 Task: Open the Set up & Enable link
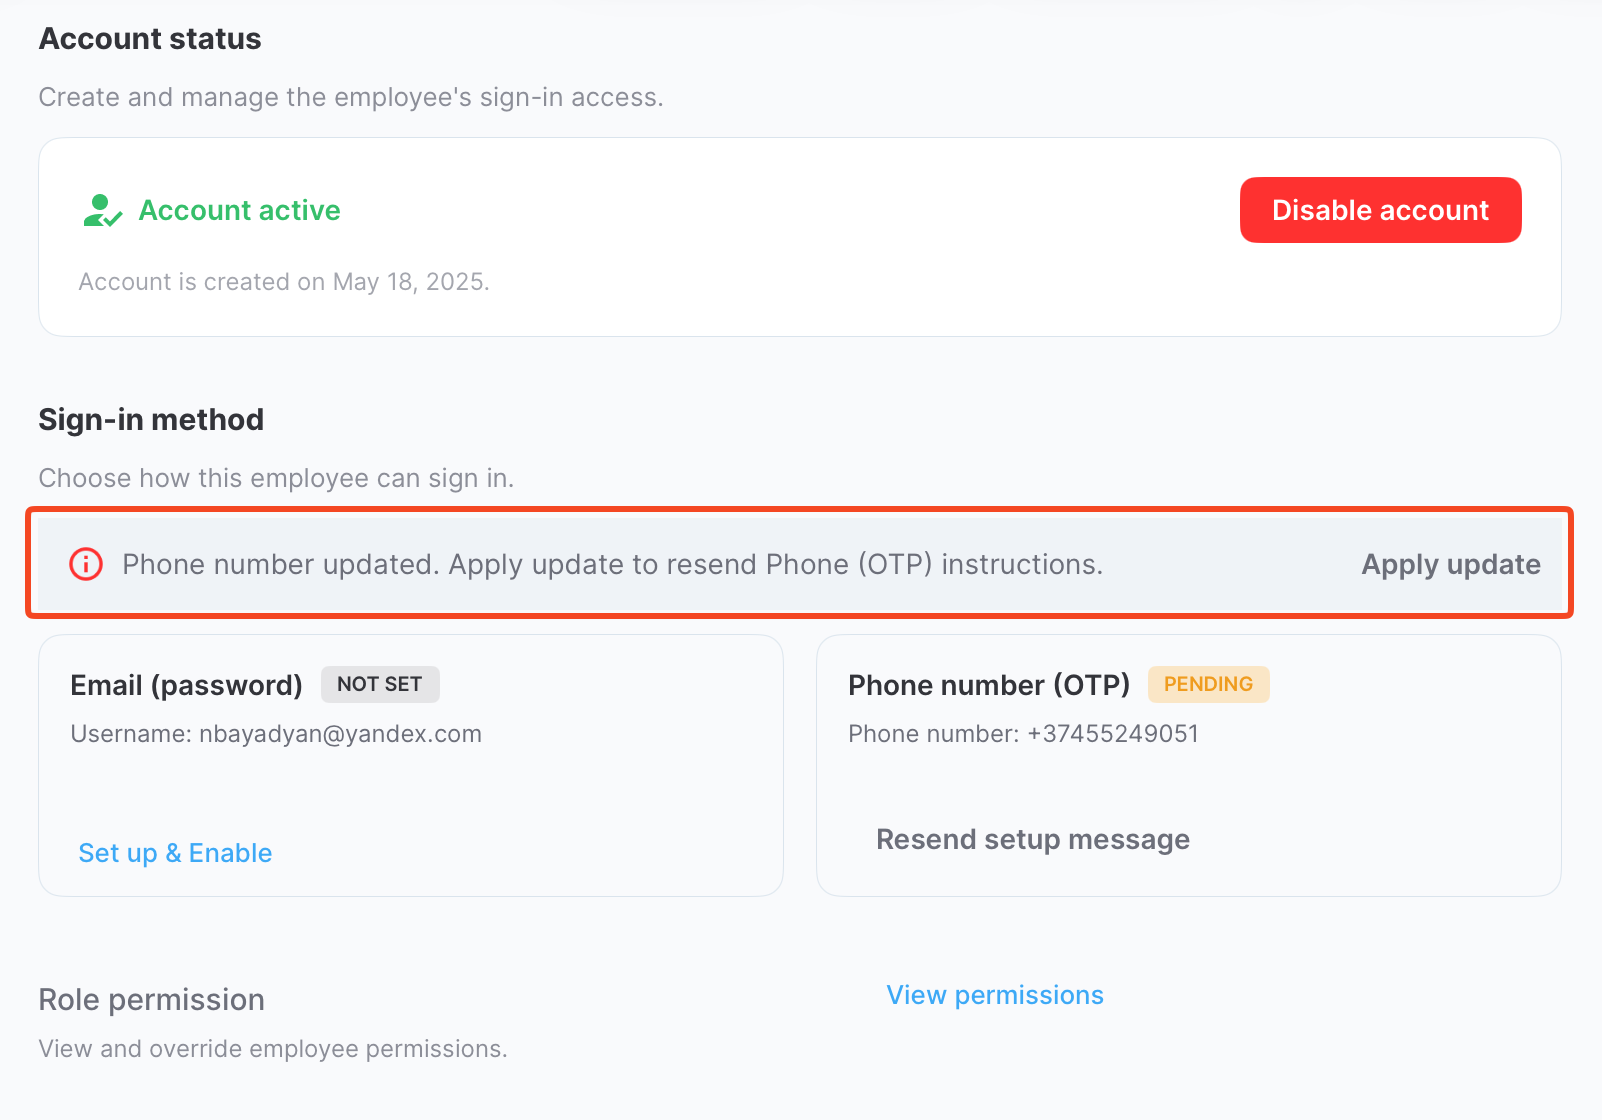[175, 853]
